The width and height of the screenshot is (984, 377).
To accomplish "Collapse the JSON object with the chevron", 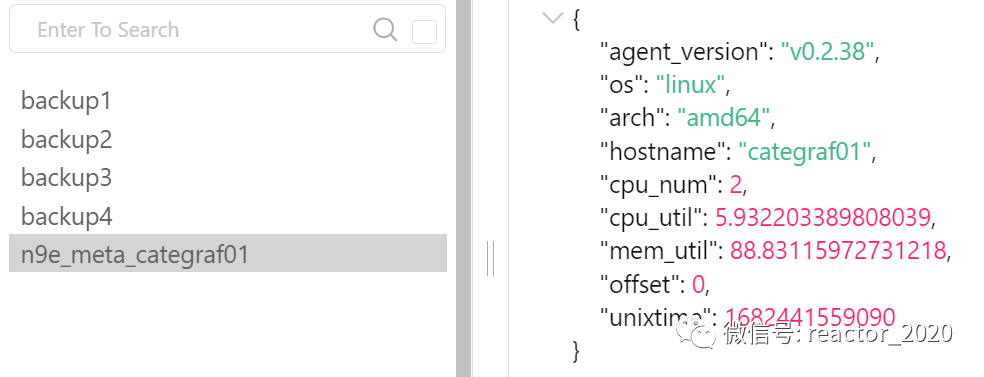I will pyautogui.click(x=552, y=18).
